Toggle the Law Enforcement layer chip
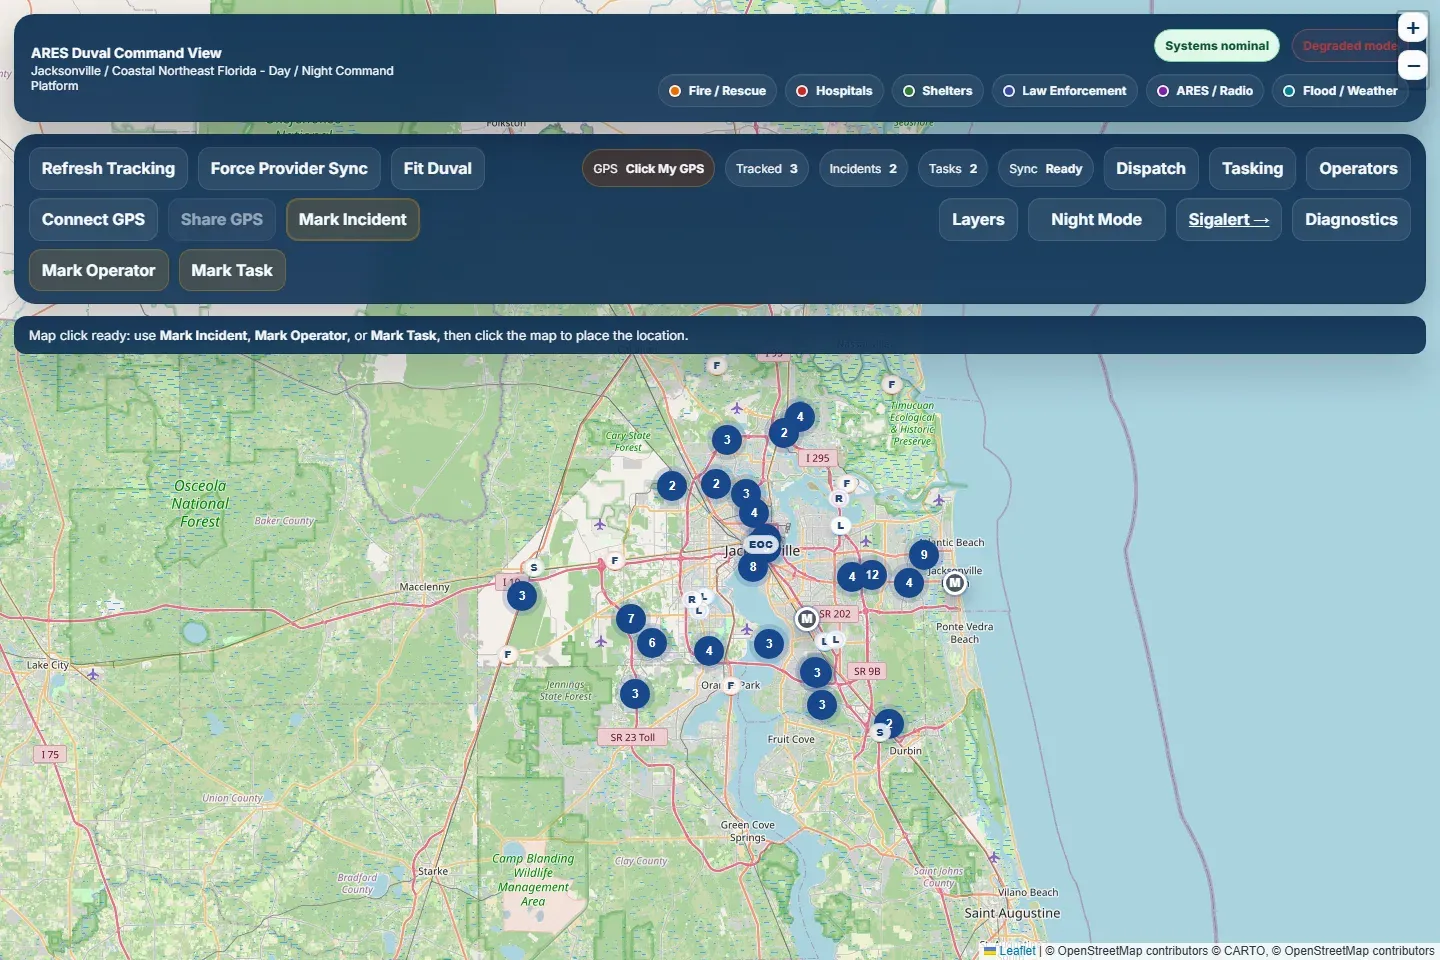Image resolution: width=1440 pixels, height=960 pixels. [x=1065, y=91]
